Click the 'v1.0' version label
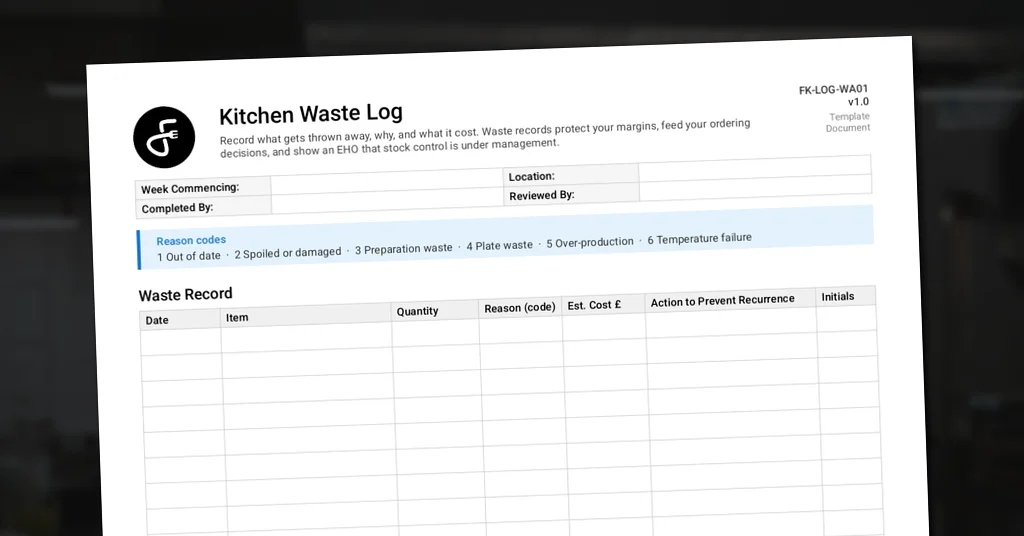Image resolution: width=1024 pixels, height=536 pixels. click(x=858, y=102)
